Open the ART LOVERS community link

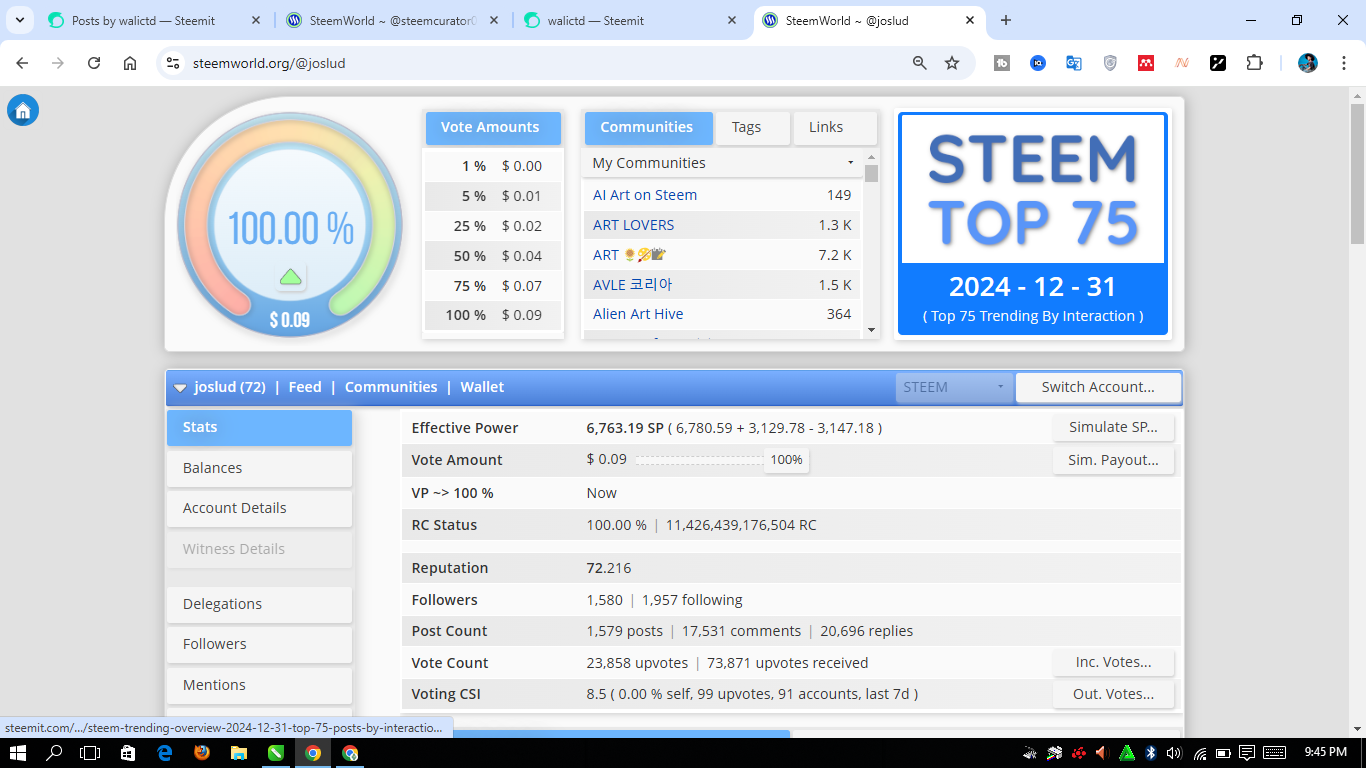[x=633, y=225]
